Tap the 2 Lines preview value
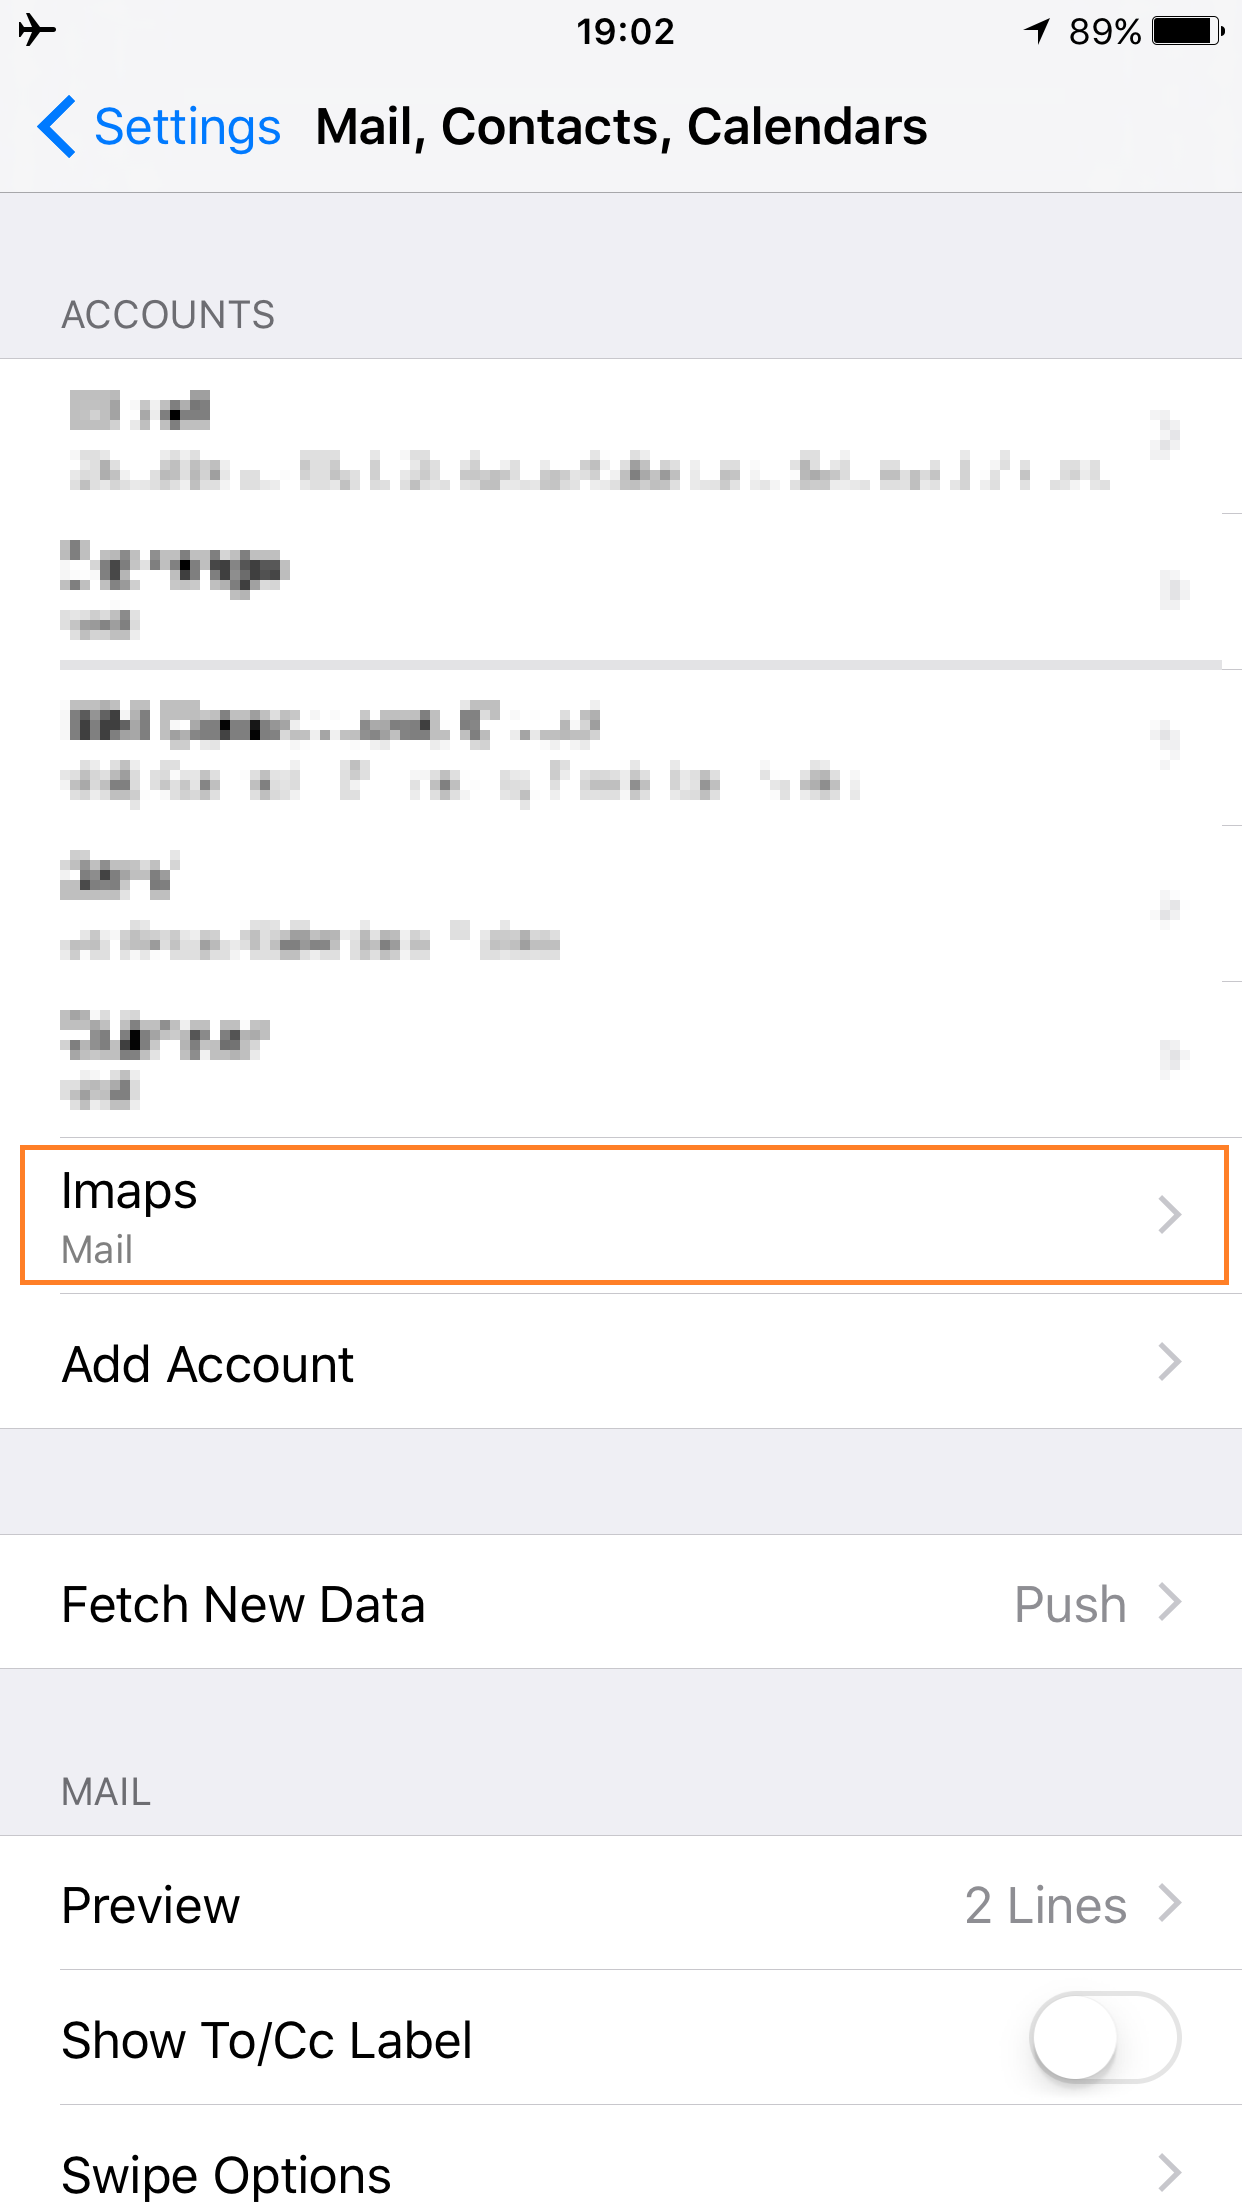This screenshot has height=2208, width=1242. [x=1045, y=1905]
